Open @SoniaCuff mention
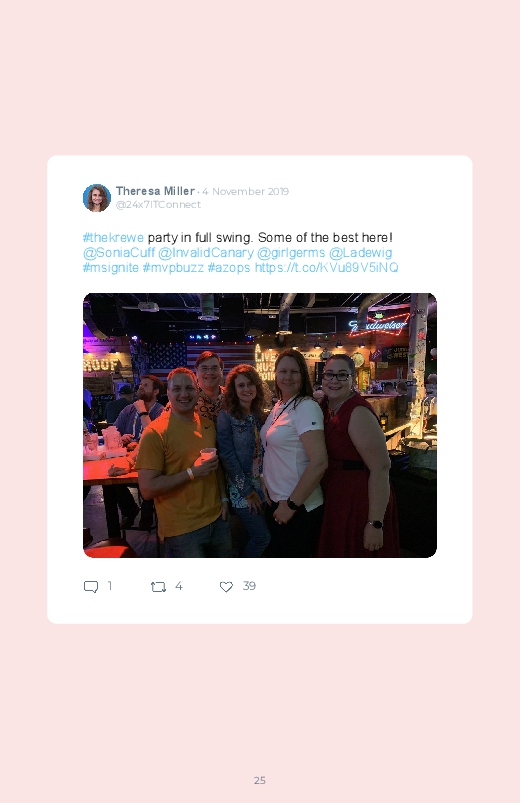Image resolution: width=520 pixels, height=803 pixels. [x=119, y=252]
